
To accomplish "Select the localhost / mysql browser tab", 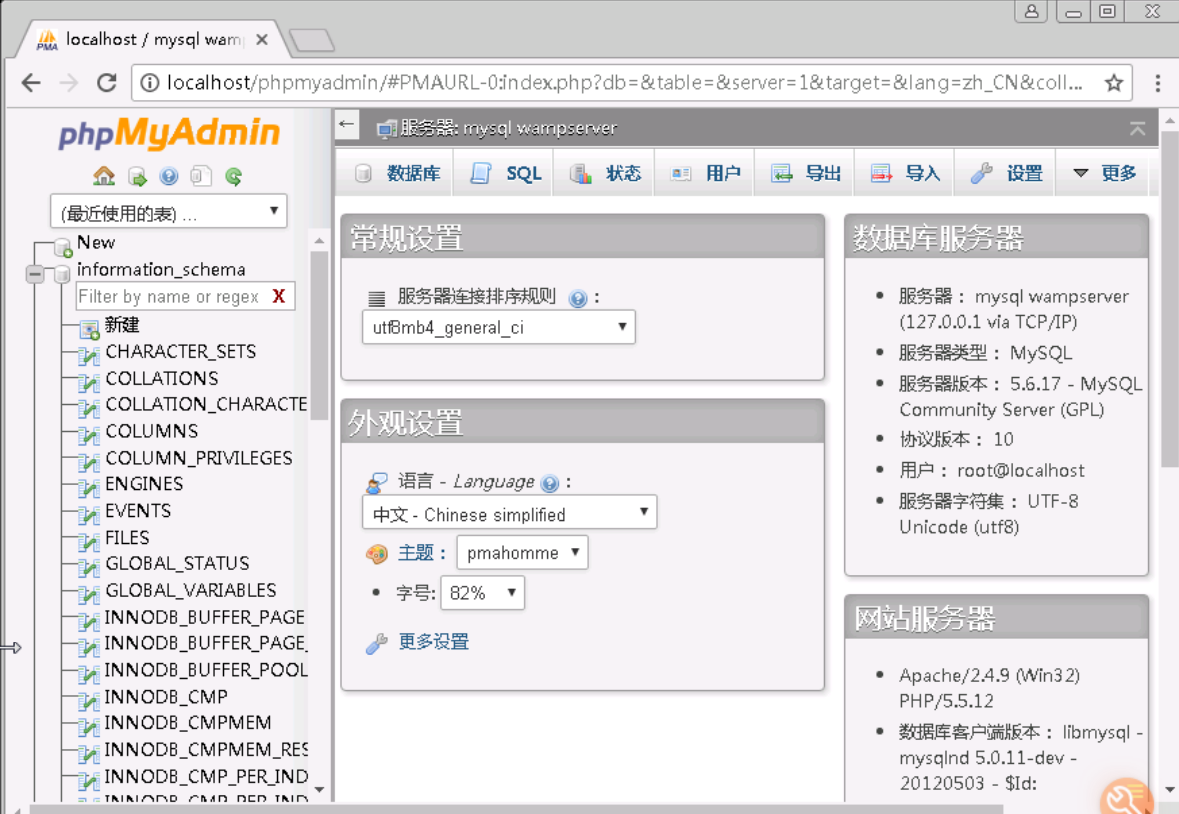I will pyautogui.click(x=153, y=39).
